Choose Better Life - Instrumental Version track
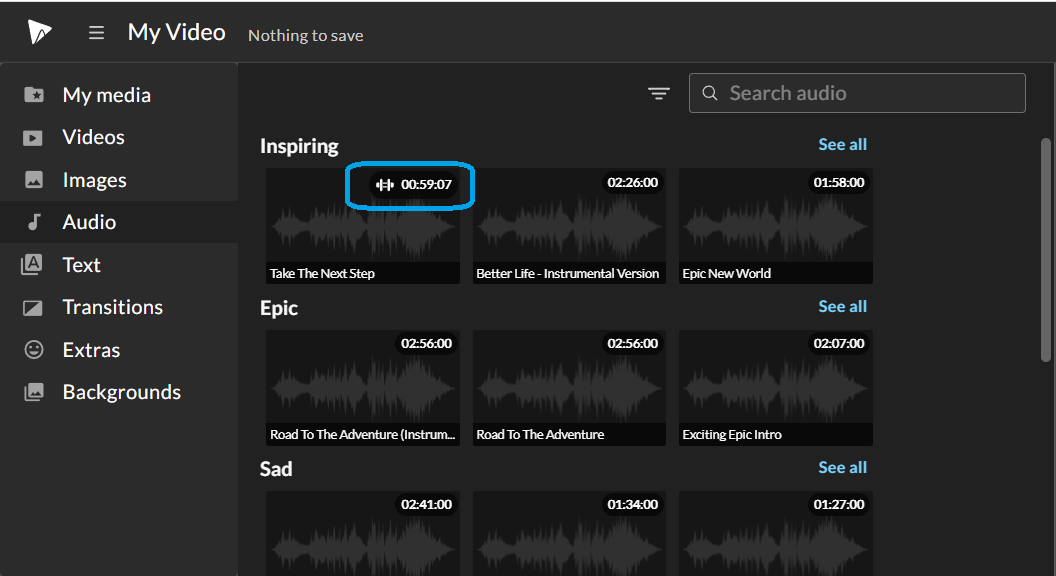The width and height of the screenshot is (1056, 576). [x=569, y=226]
